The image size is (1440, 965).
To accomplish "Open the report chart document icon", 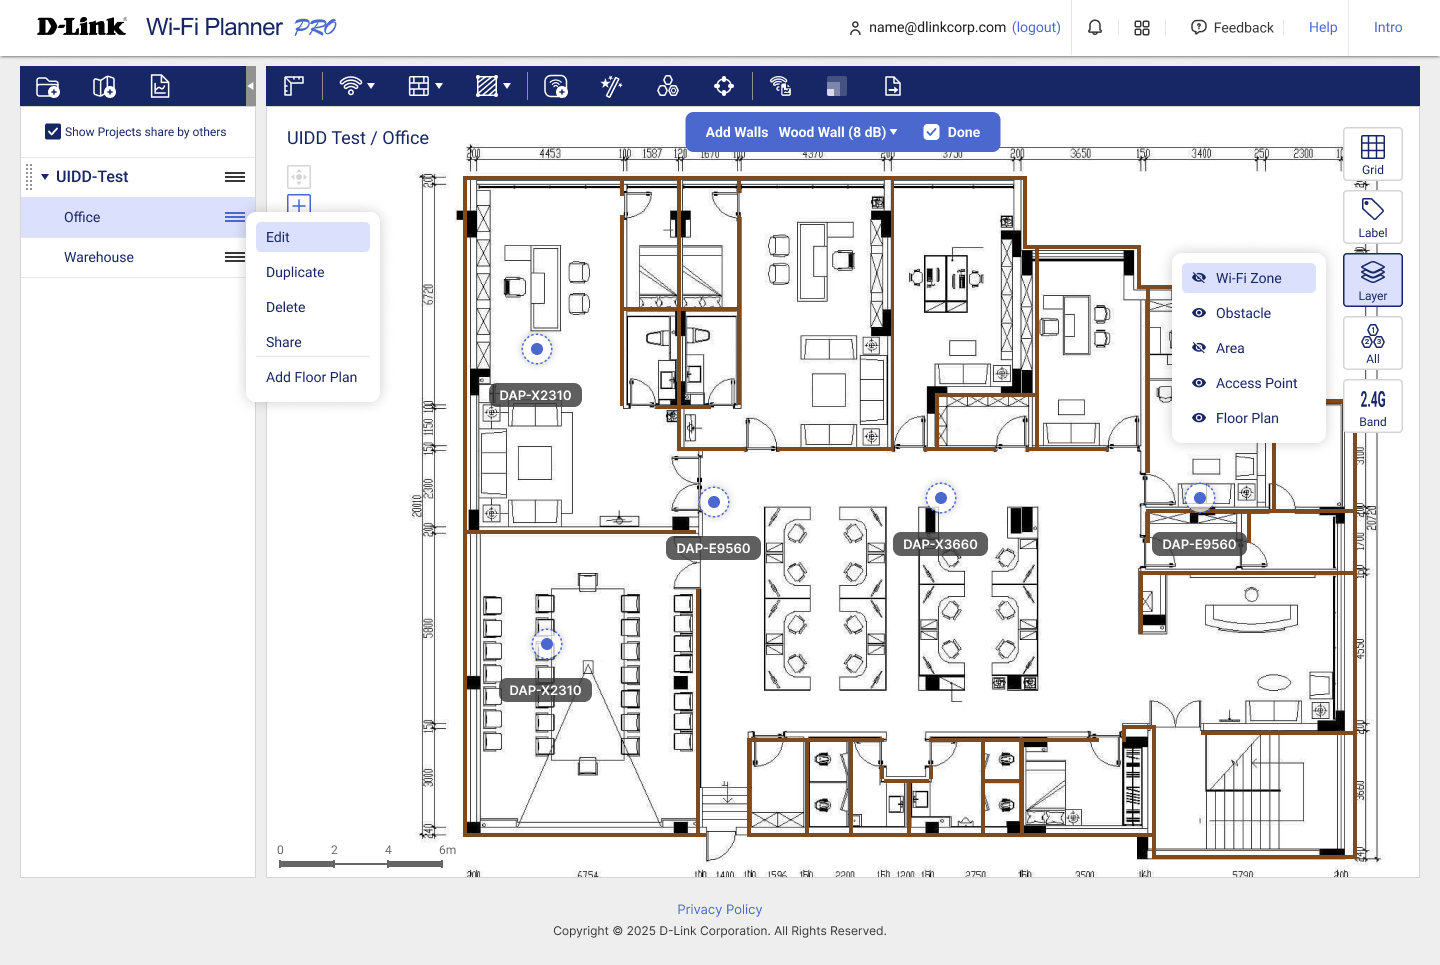I will (x=160, y=87).
